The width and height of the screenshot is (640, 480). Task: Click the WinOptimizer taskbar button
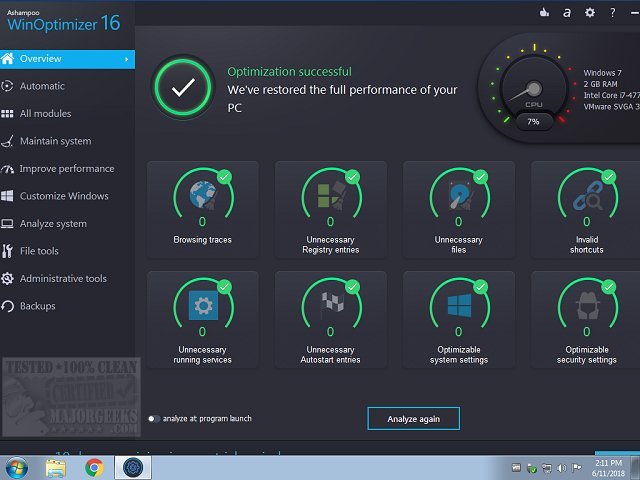click(133, 468)
